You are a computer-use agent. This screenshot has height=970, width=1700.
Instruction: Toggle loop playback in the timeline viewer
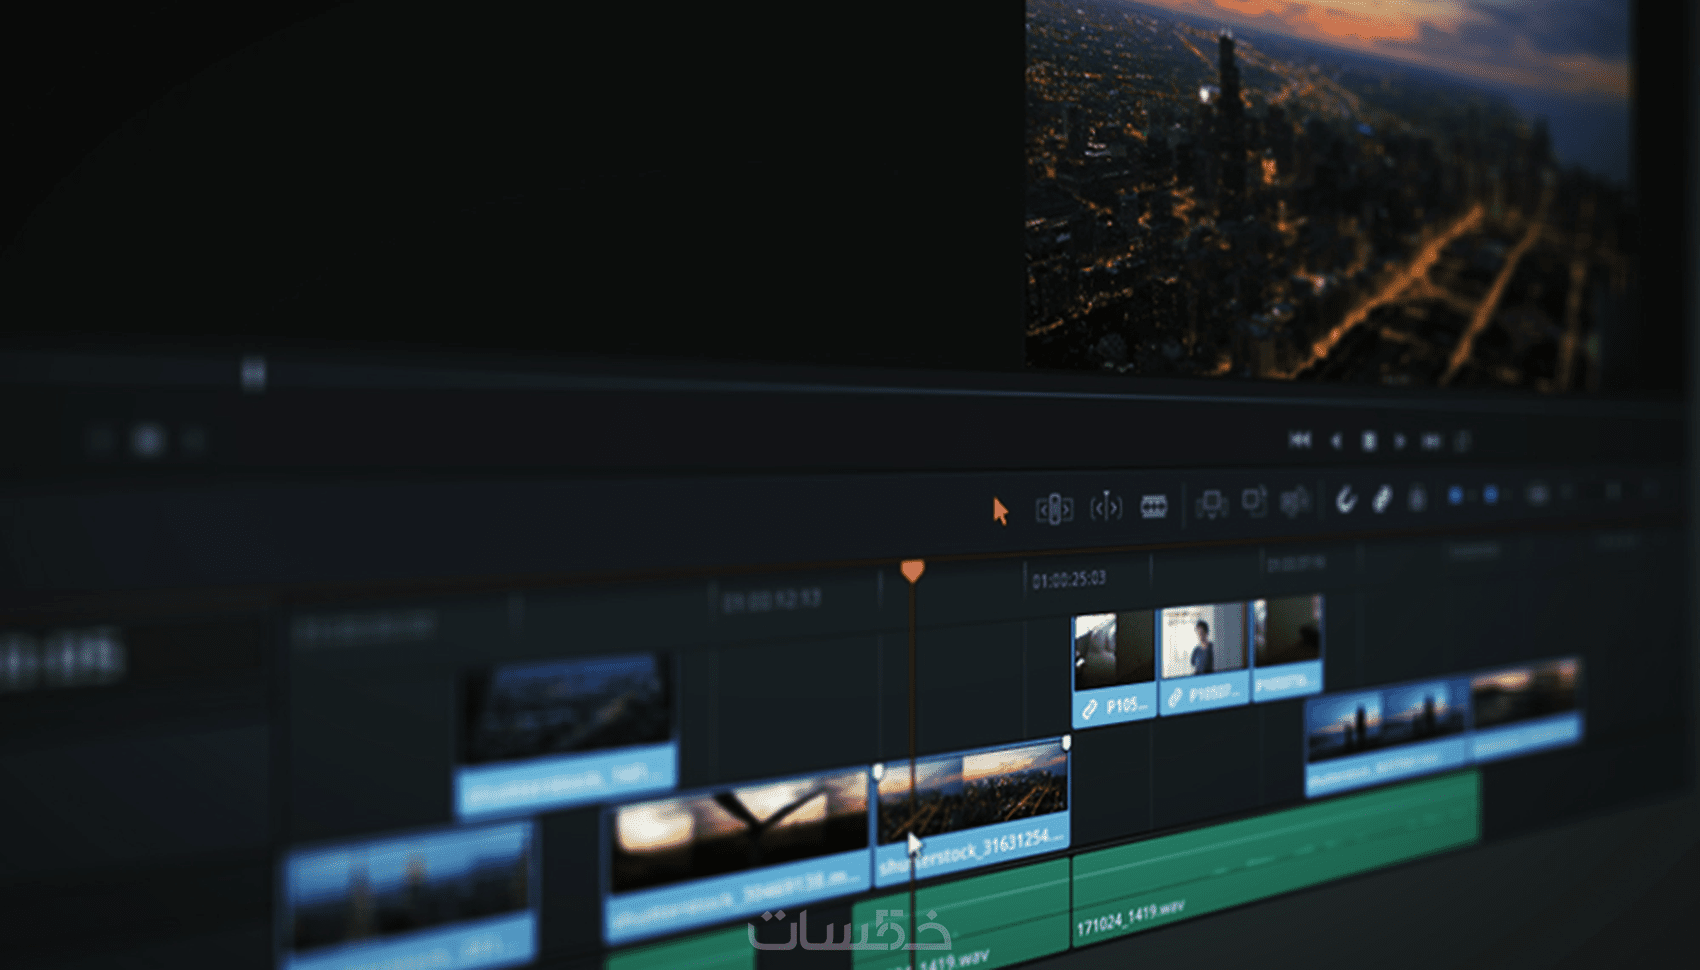pos(1463,441)
